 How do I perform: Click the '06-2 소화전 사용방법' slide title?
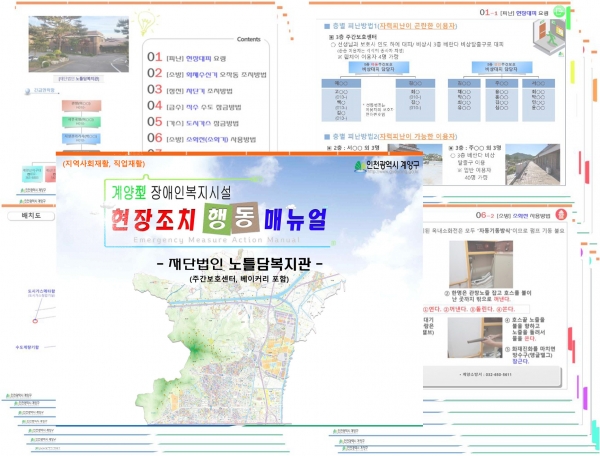(513, 216)
